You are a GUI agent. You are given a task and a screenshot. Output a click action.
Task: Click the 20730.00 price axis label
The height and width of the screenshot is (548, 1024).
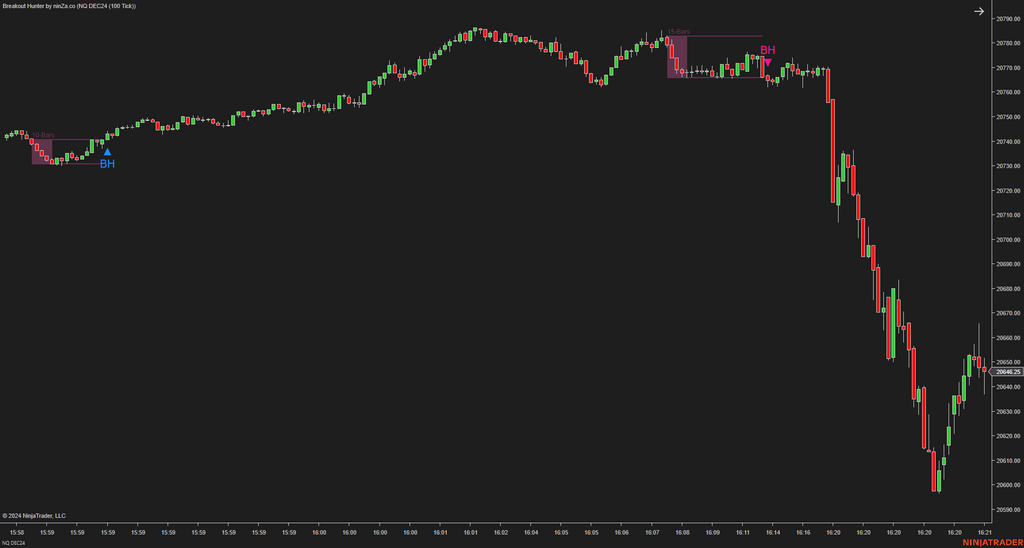point(1008,166)
